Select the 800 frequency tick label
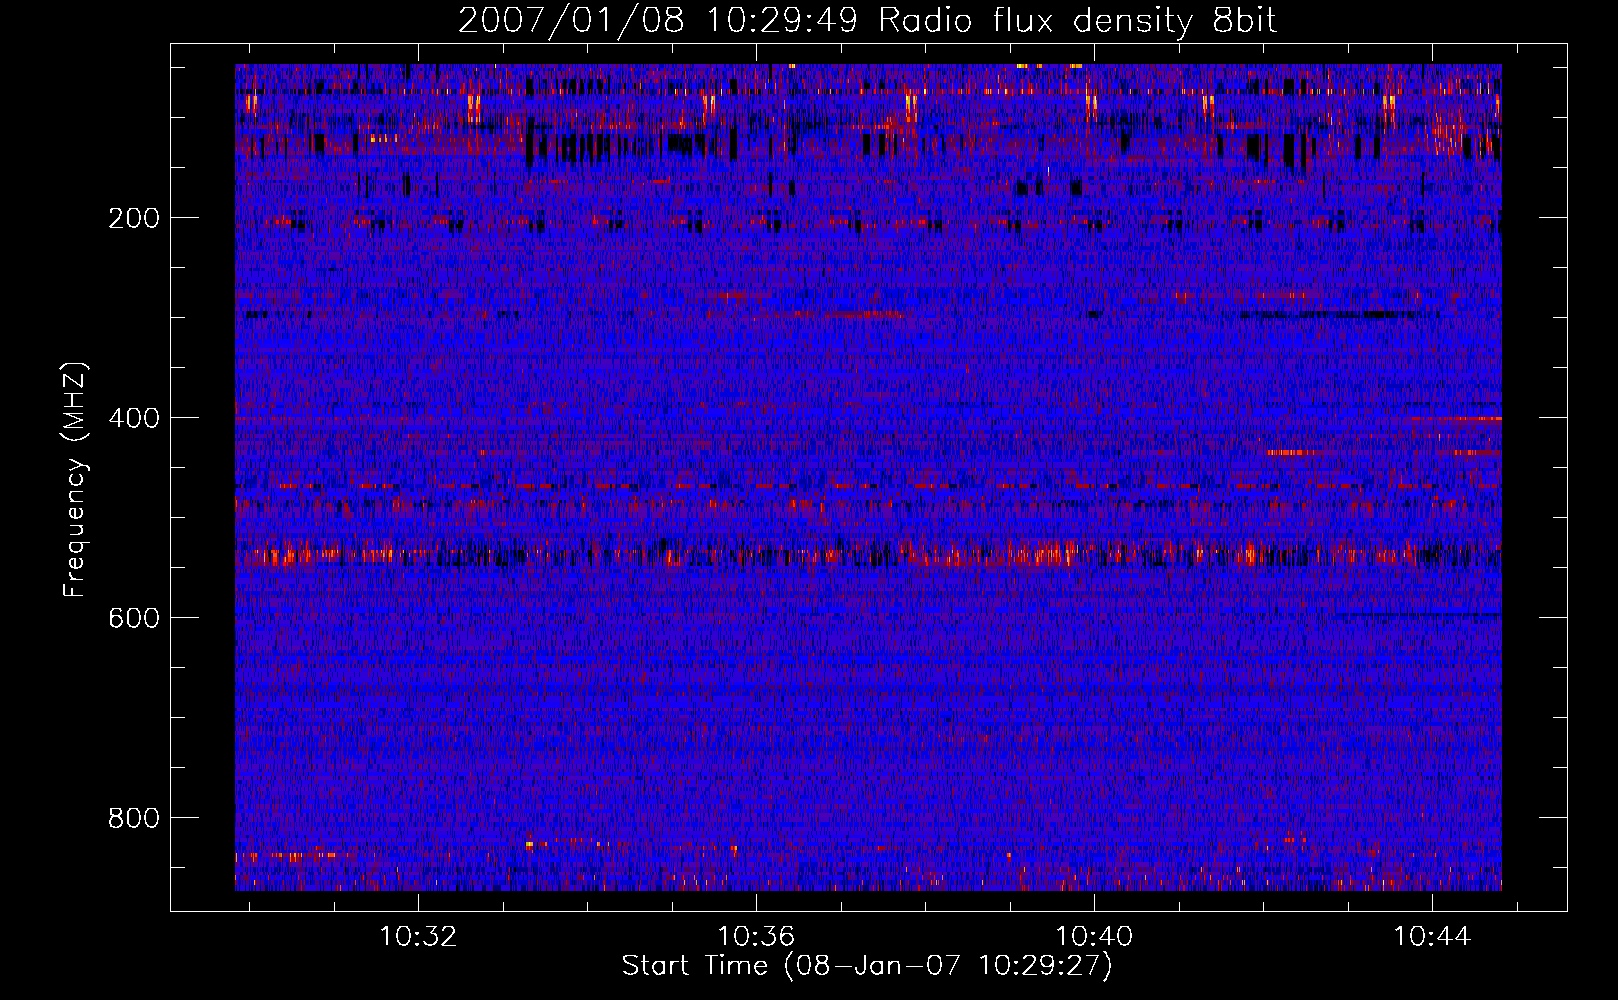Viewport: 1618px width, 1000px height. tap(134, 818)
